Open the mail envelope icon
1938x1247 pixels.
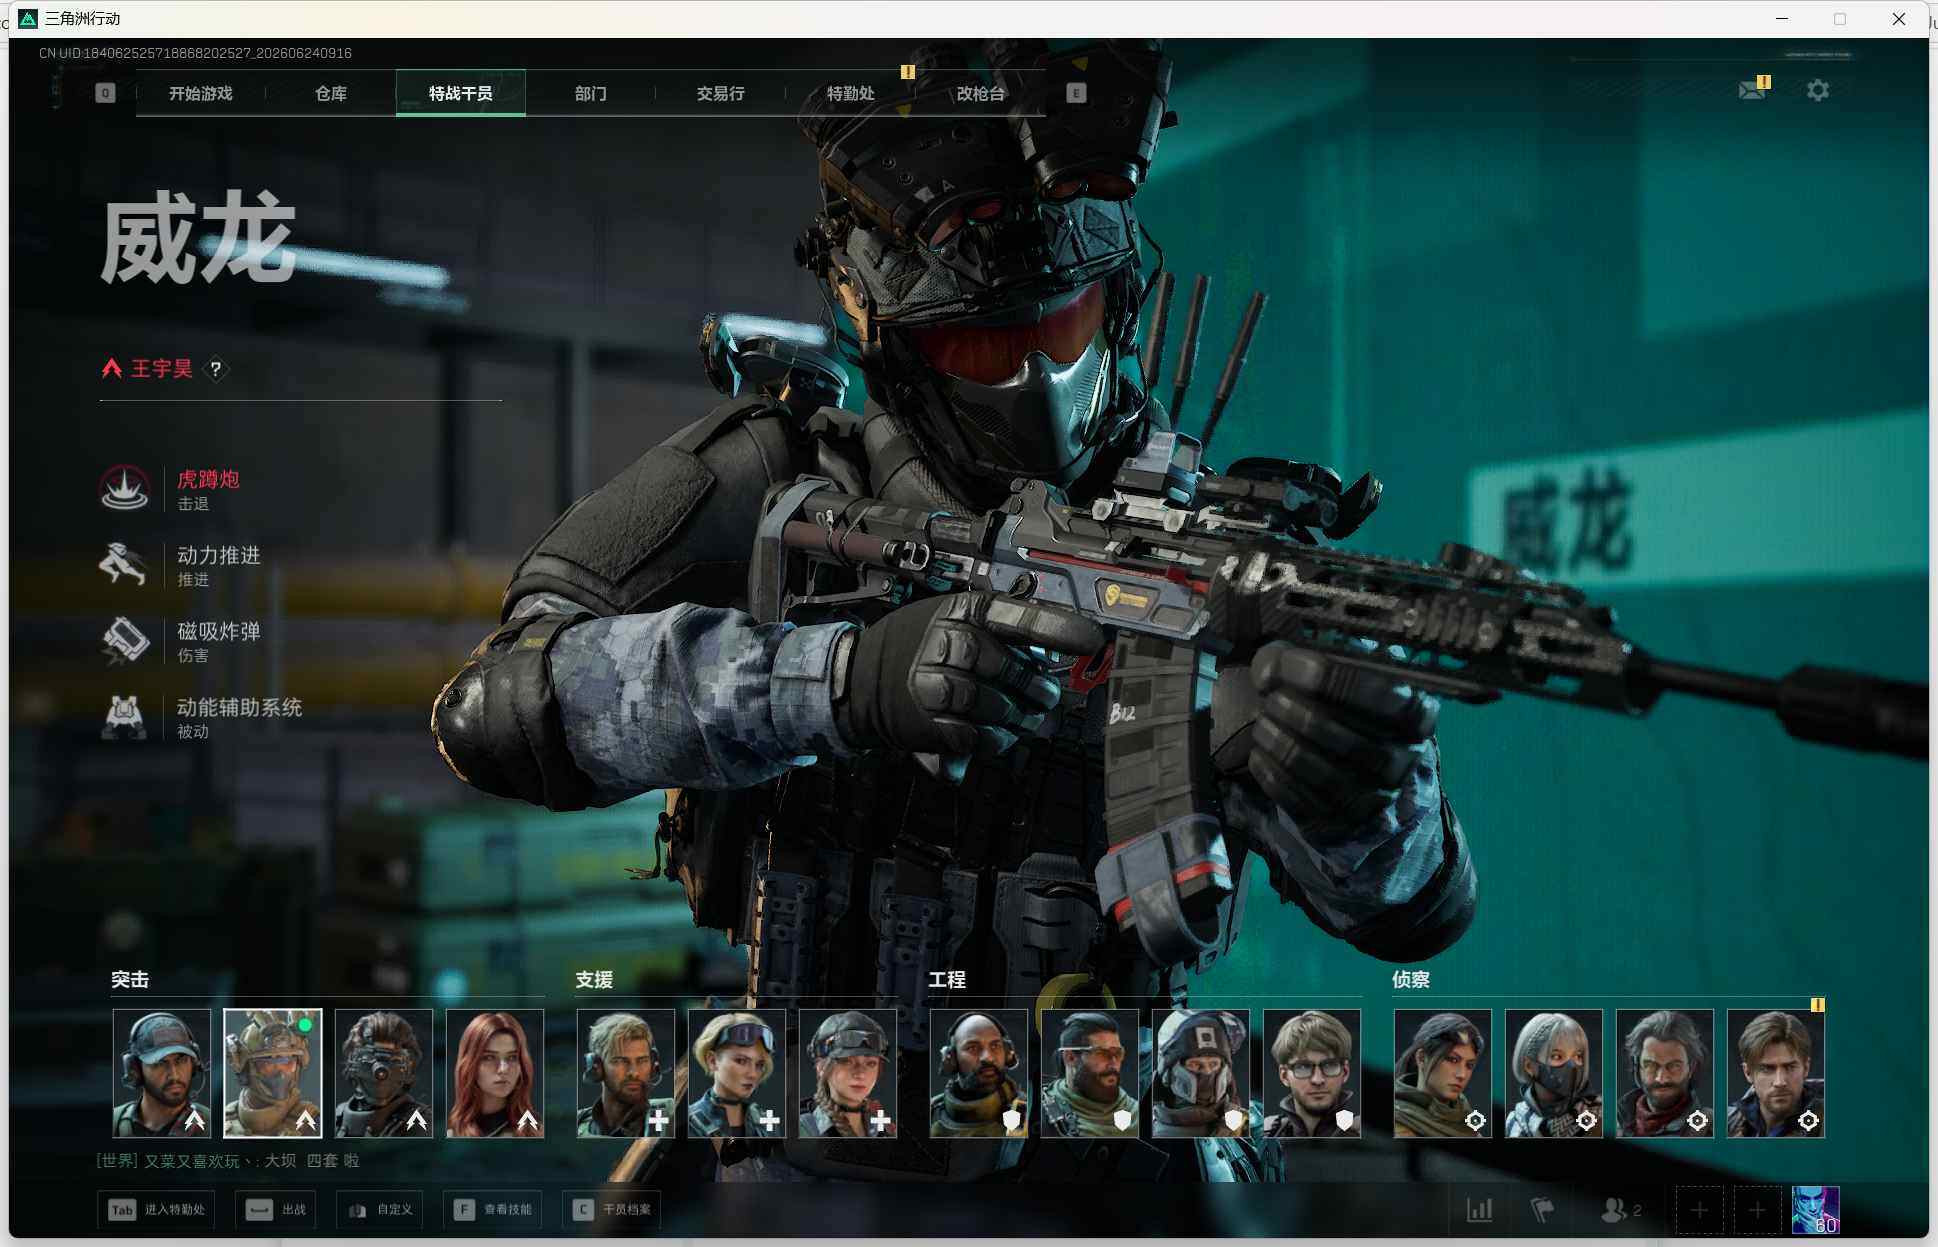(x=1752, y=90)
